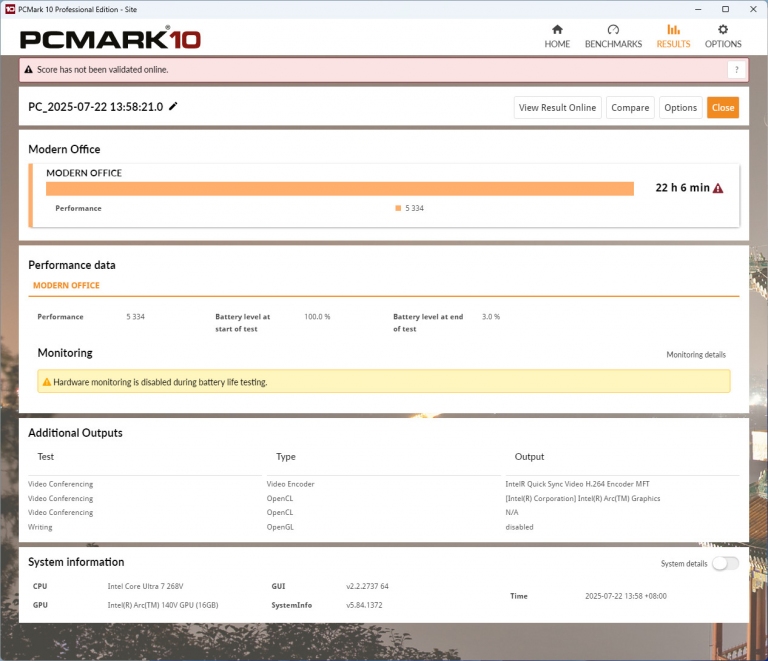The width and height of the screenshot is (768, 661).
Task: Click CPU value Intel Core Ultra 7 268V
Action: pos(145,586)
